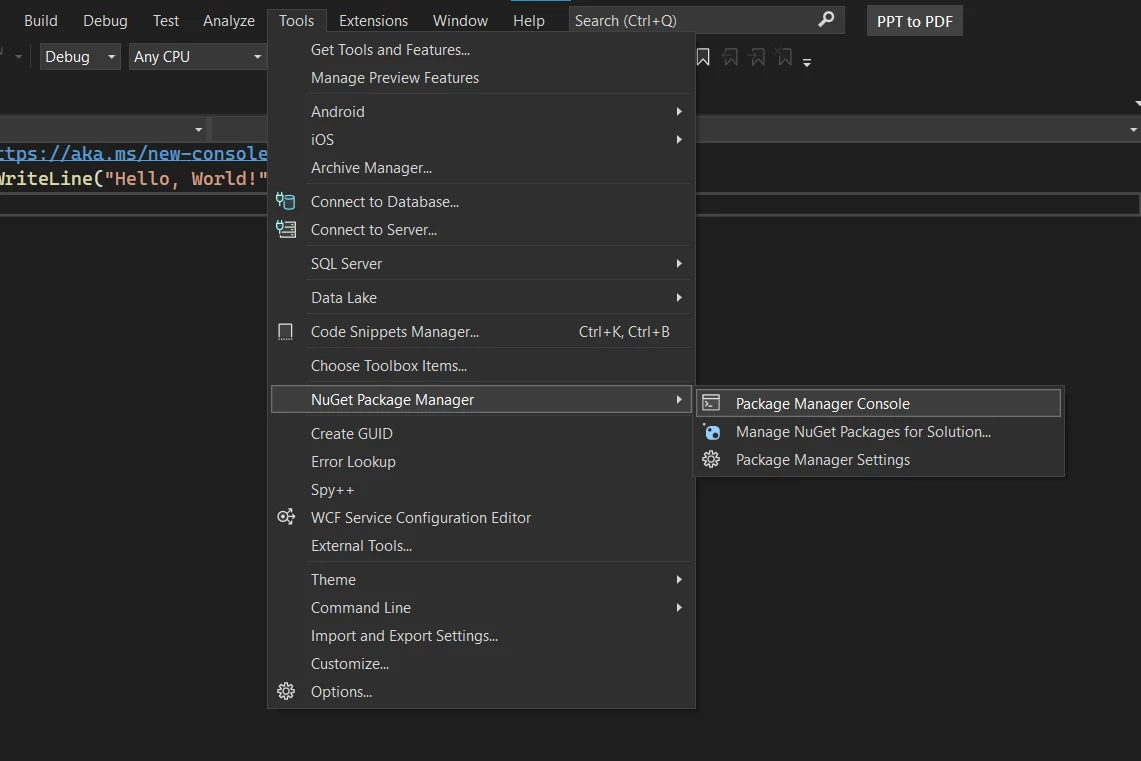Screen dimensions: 1141x761
Task: Click the Connect to Database icon
Action: (x=286, y=202)
